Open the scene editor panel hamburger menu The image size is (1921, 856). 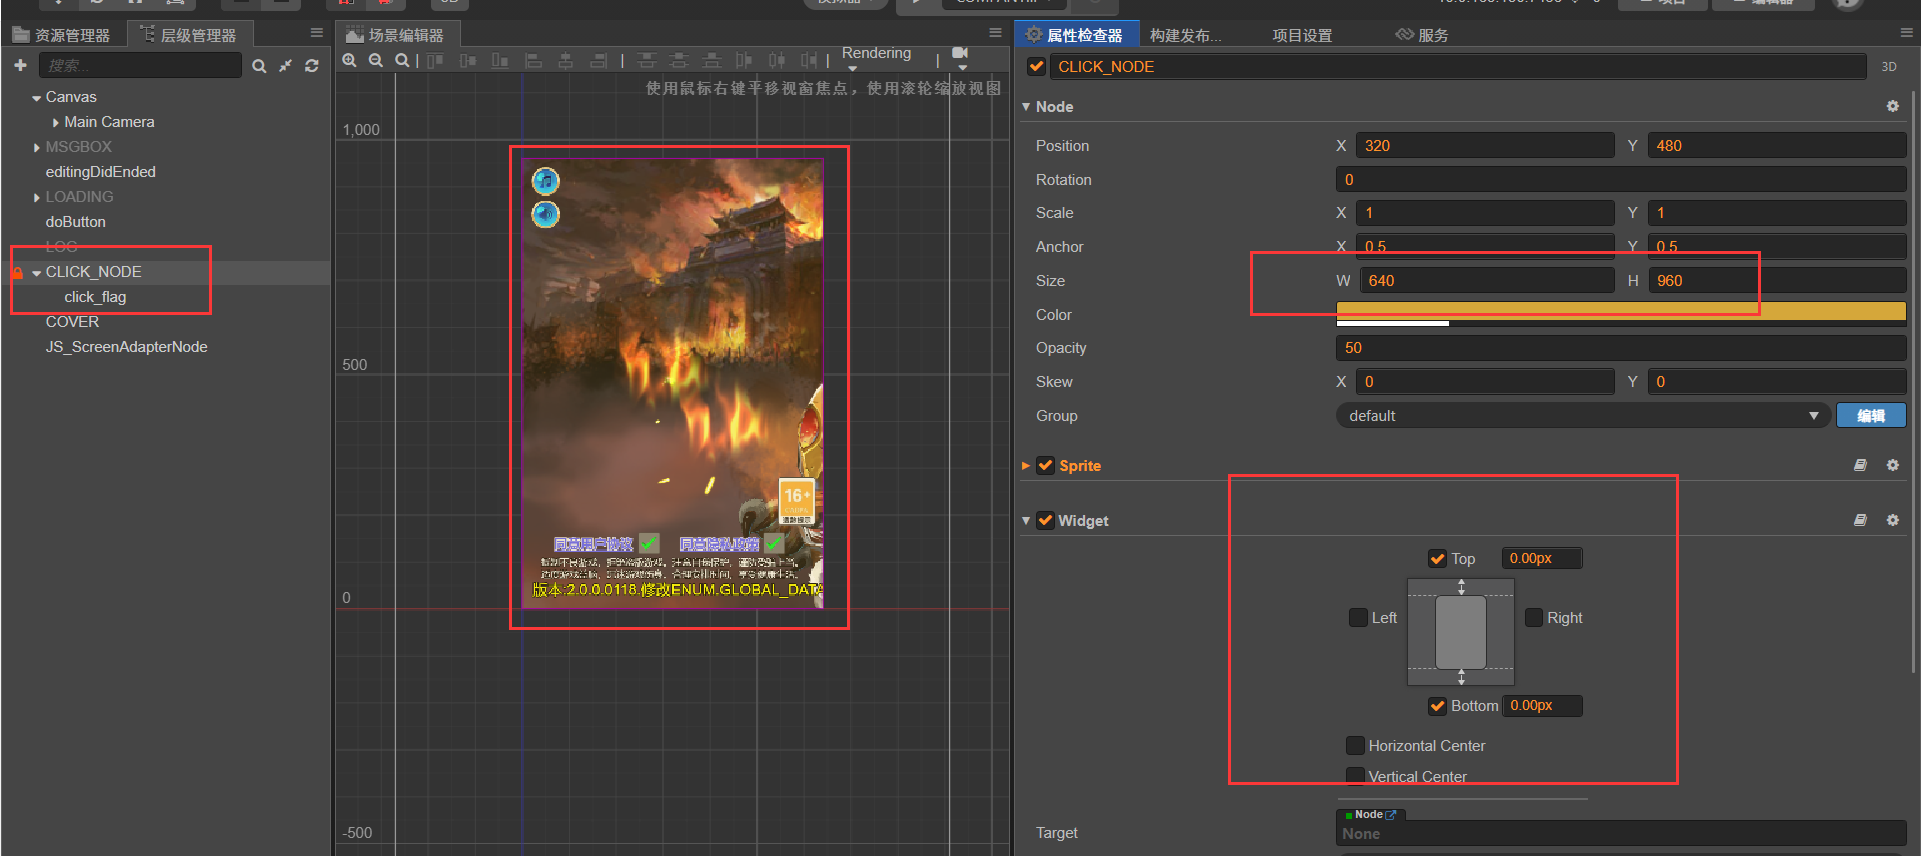coord(995,33)
